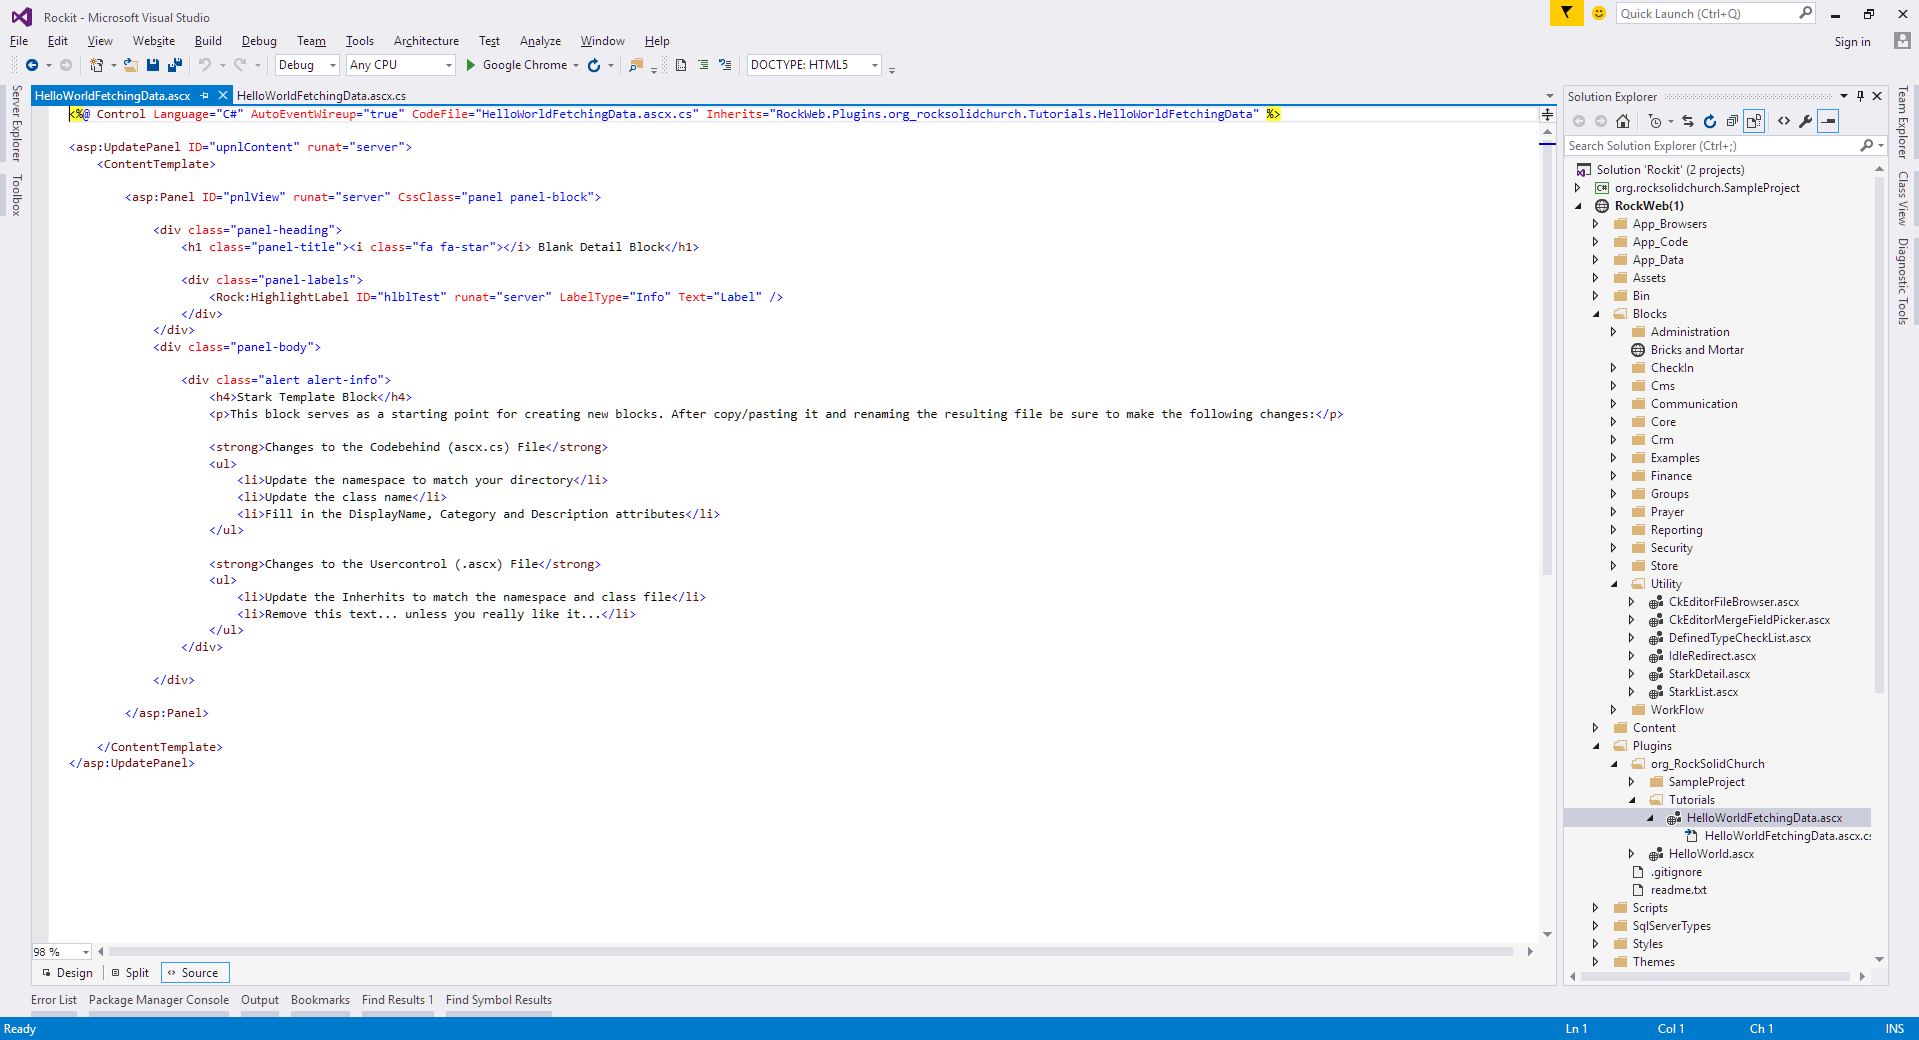Open the Analyze menu
This screenshot has height=1040, width=1919.
[540, 41]
